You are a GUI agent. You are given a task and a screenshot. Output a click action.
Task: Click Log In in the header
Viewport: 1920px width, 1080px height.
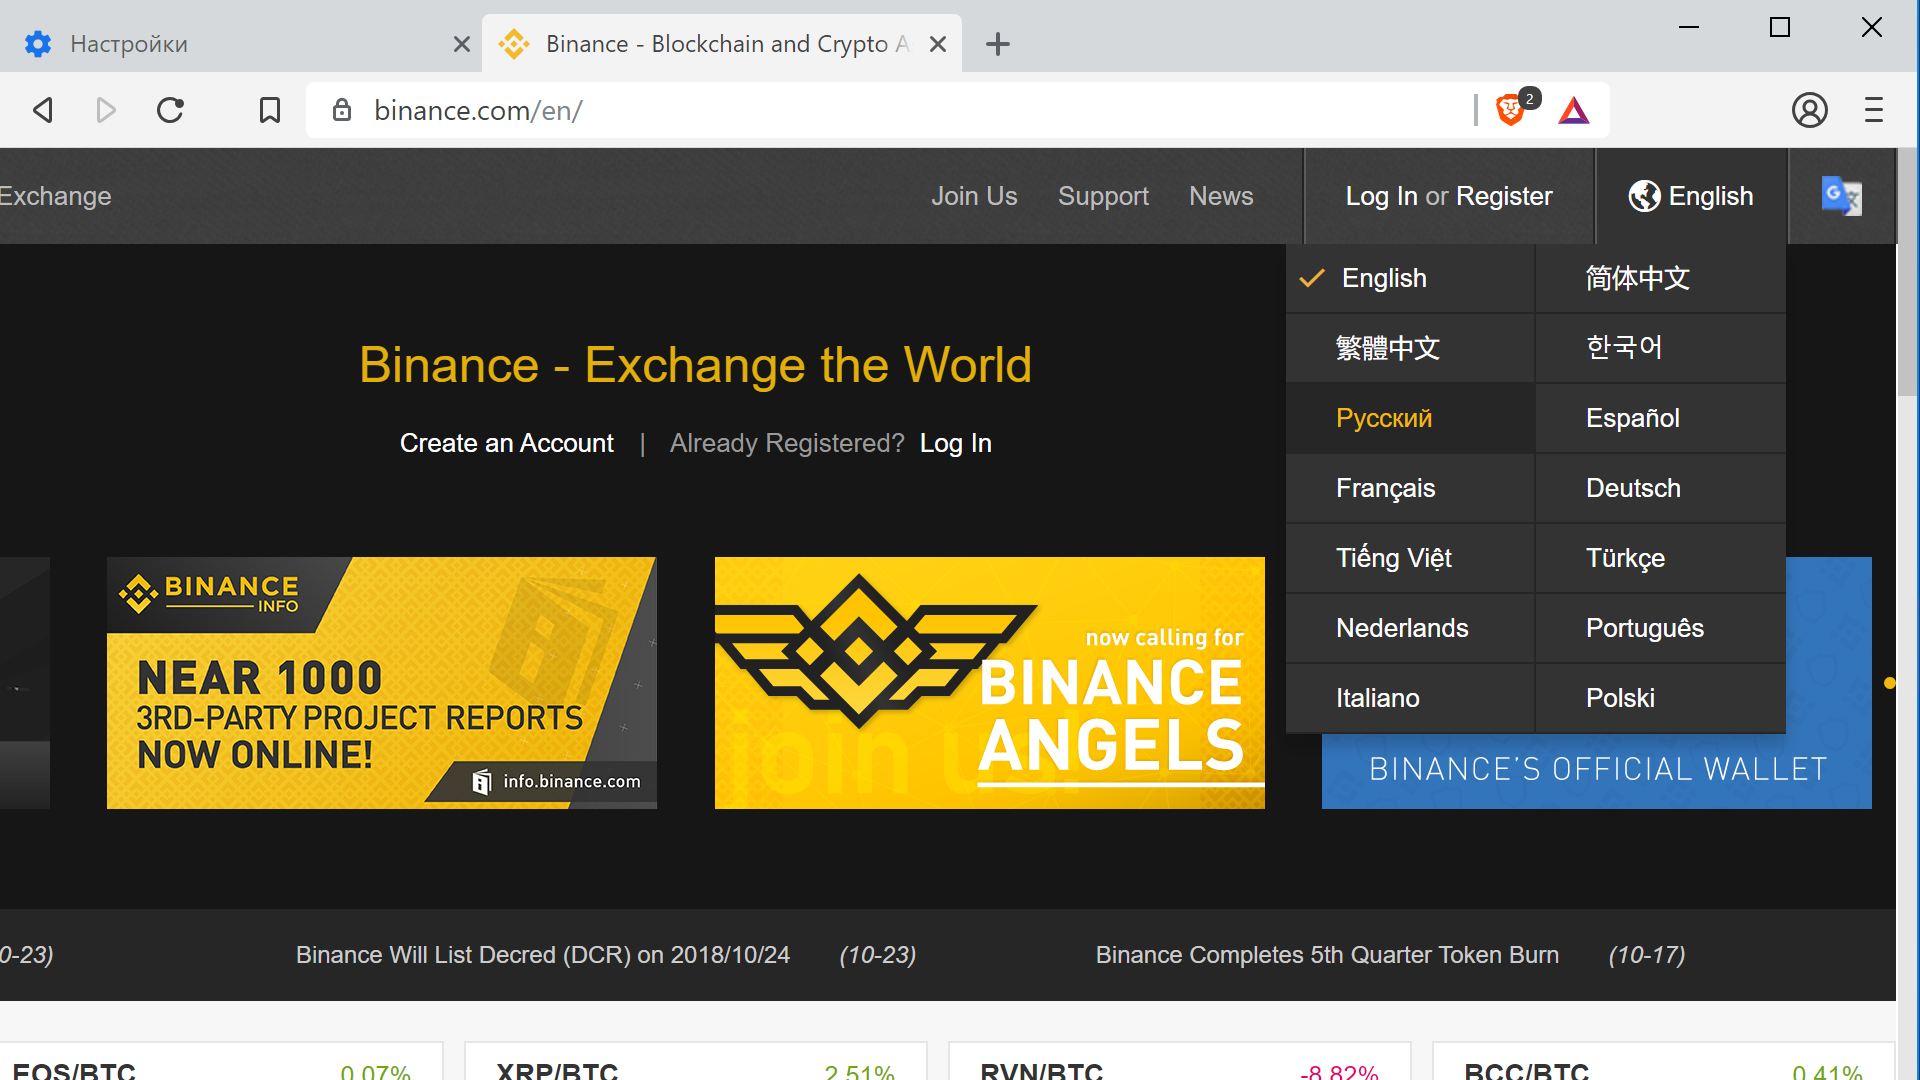click(x=1381, y=196)
